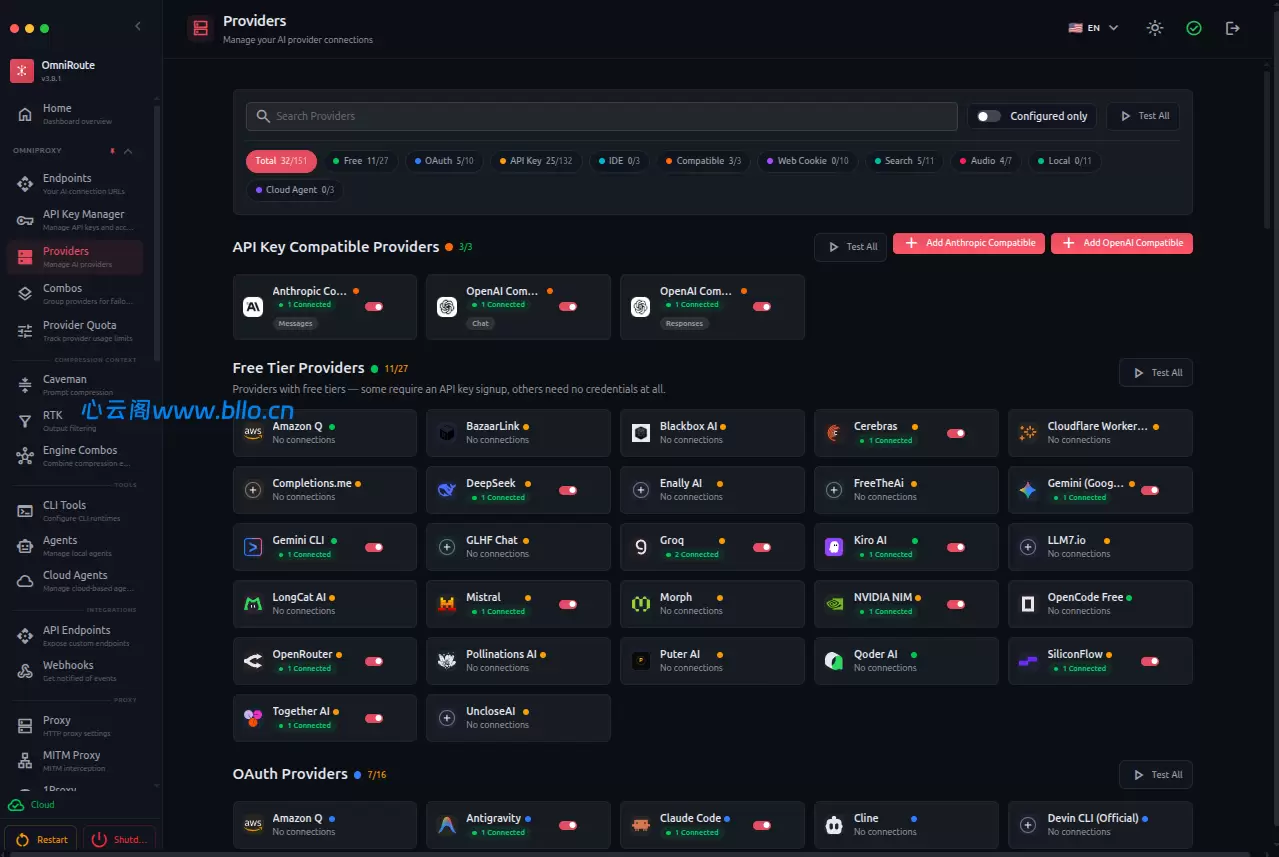Viewport: 1279px width, 857px height.
Task: Open Provider Quota sliders icon
Action: coord(25,331)
